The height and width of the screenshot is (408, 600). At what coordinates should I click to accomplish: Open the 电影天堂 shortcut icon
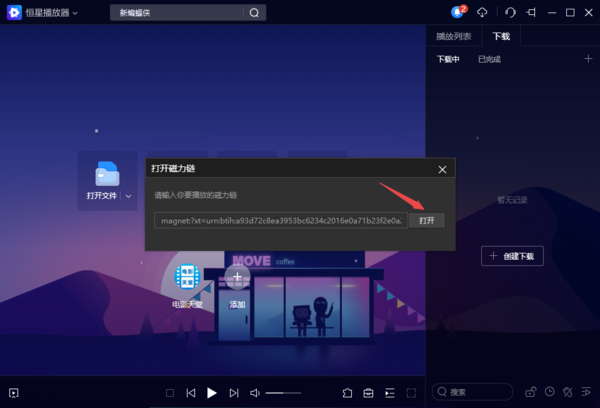(188, 276)
